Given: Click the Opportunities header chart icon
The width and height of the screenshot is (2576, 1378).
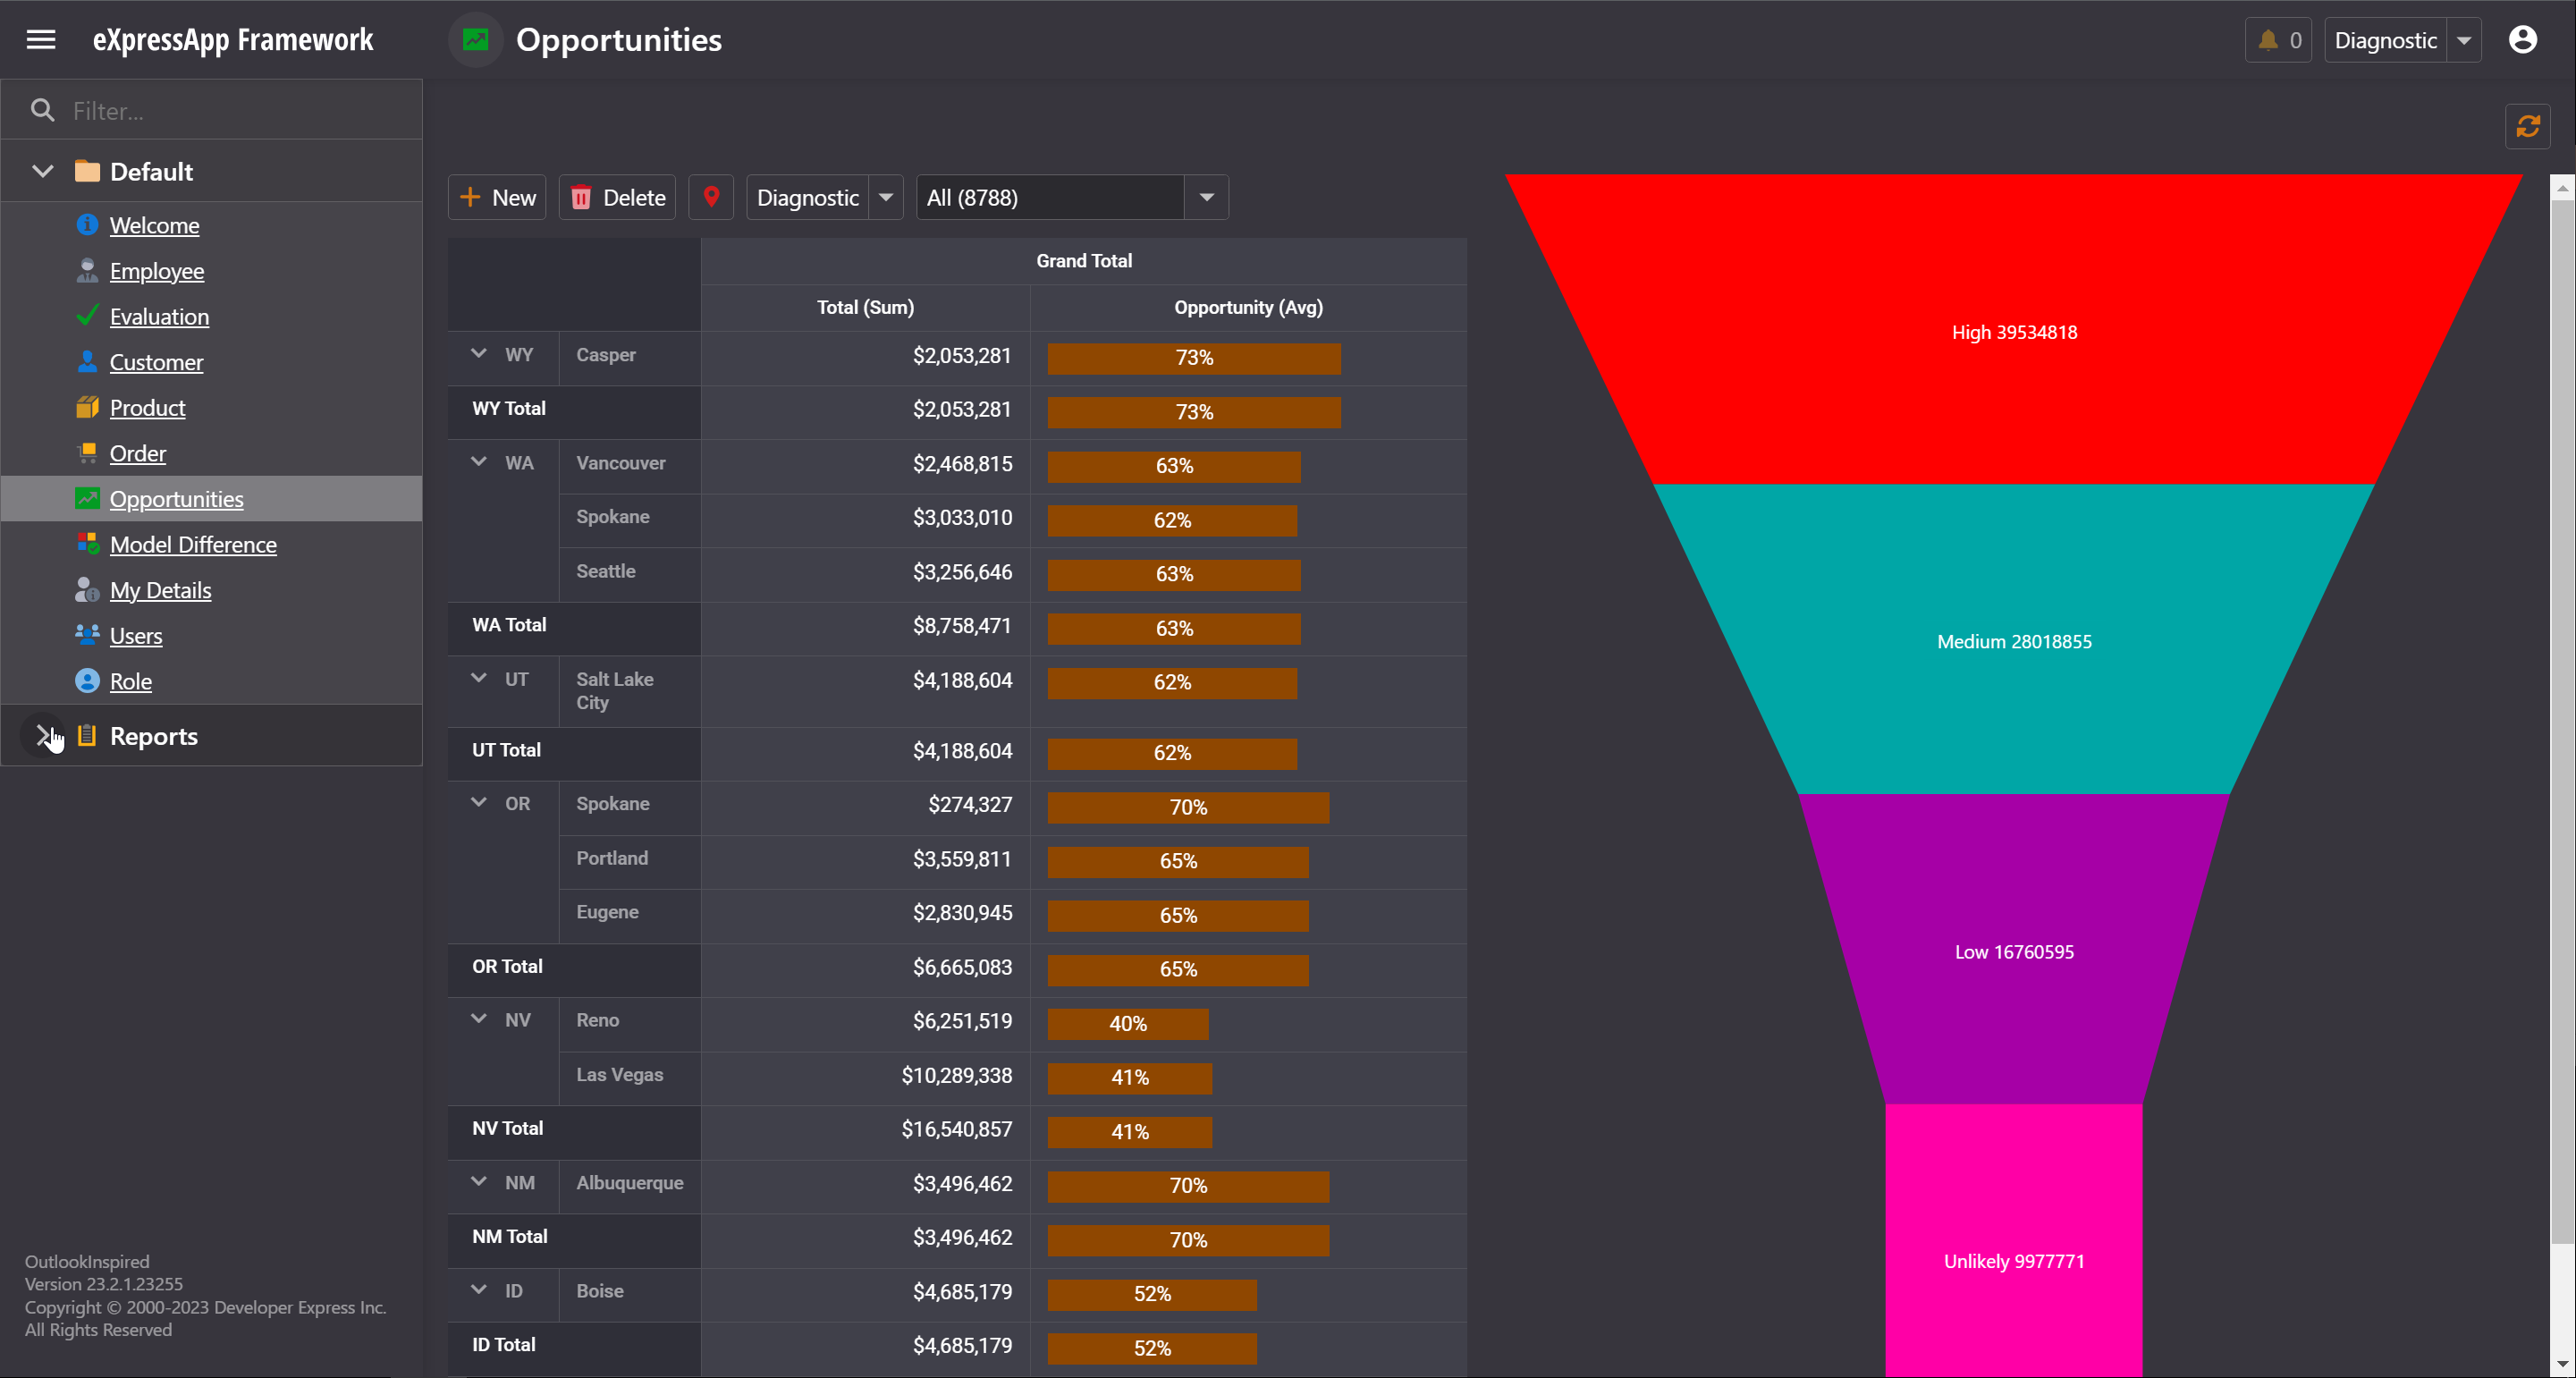Looking at the screenshot, I should [475, 40].
